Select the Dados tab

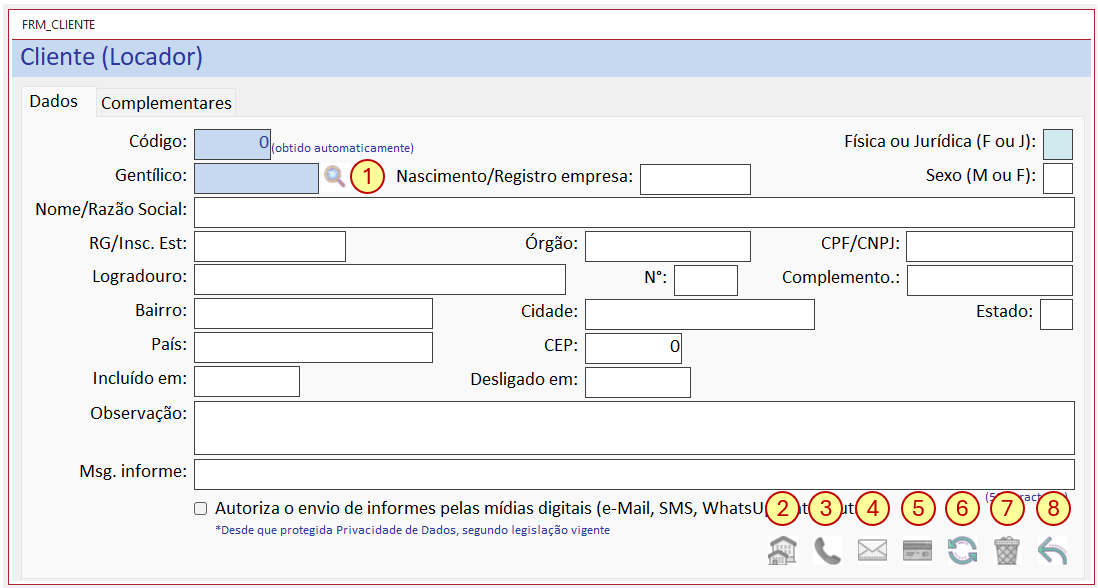[53, 102]
